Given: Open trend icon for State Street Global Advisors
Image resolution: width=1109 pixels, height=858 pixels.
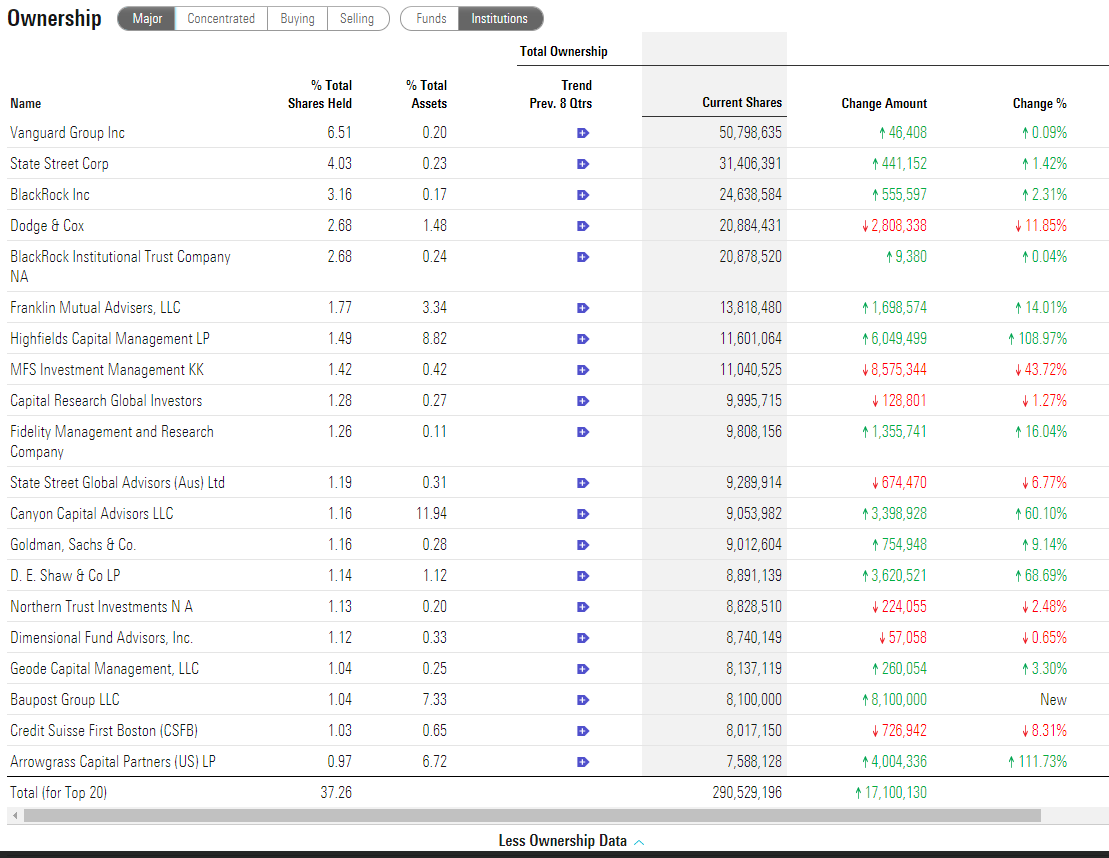Looking at the screenshot, I should tap(583, 483).
